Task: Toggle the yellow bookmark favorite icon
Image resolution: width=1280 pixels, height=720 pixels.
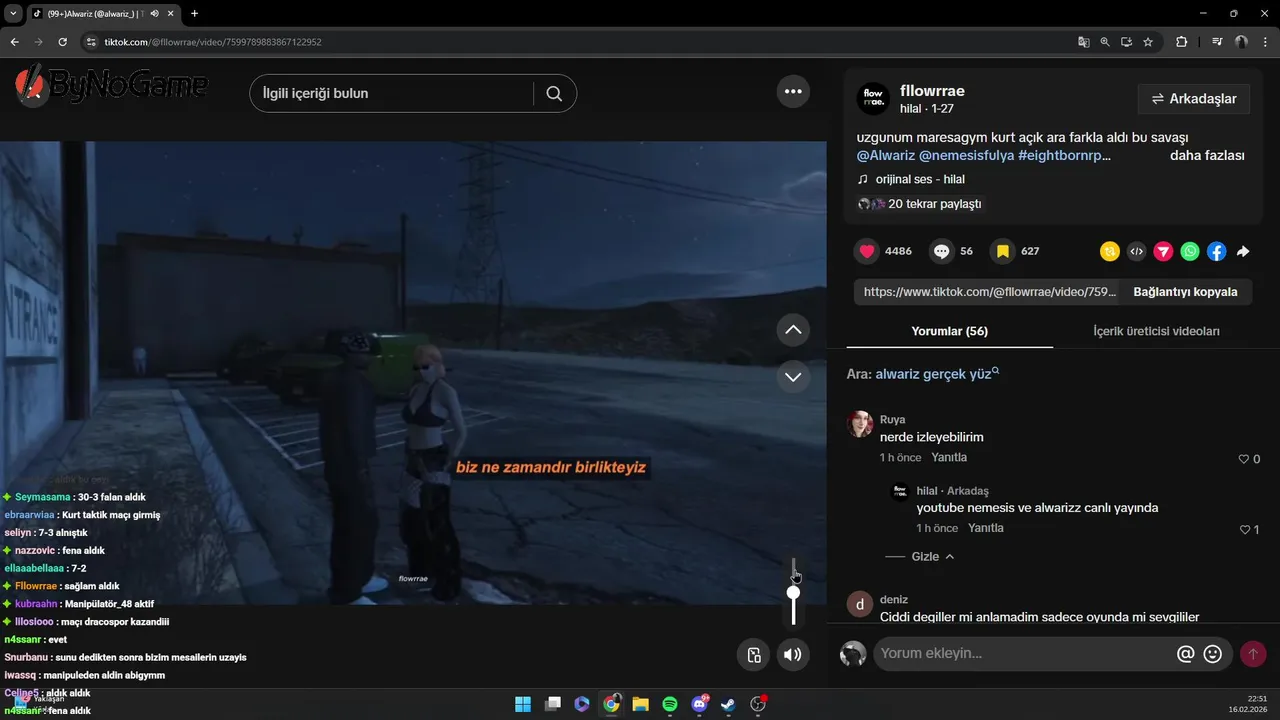Action: (x=1003, y=251)
